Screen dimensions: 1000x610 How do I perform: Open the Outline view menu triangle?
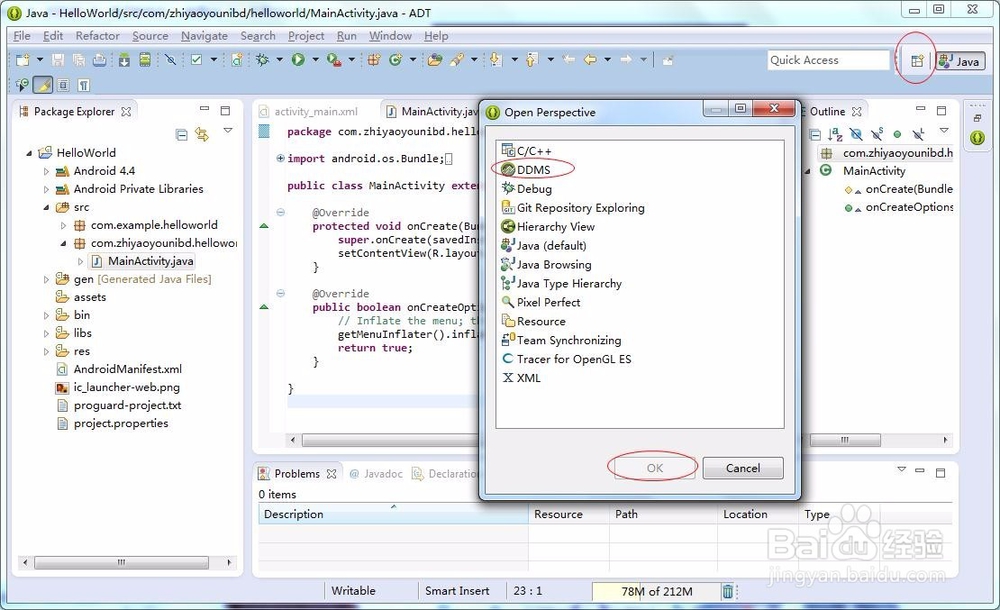pos(944,130)
